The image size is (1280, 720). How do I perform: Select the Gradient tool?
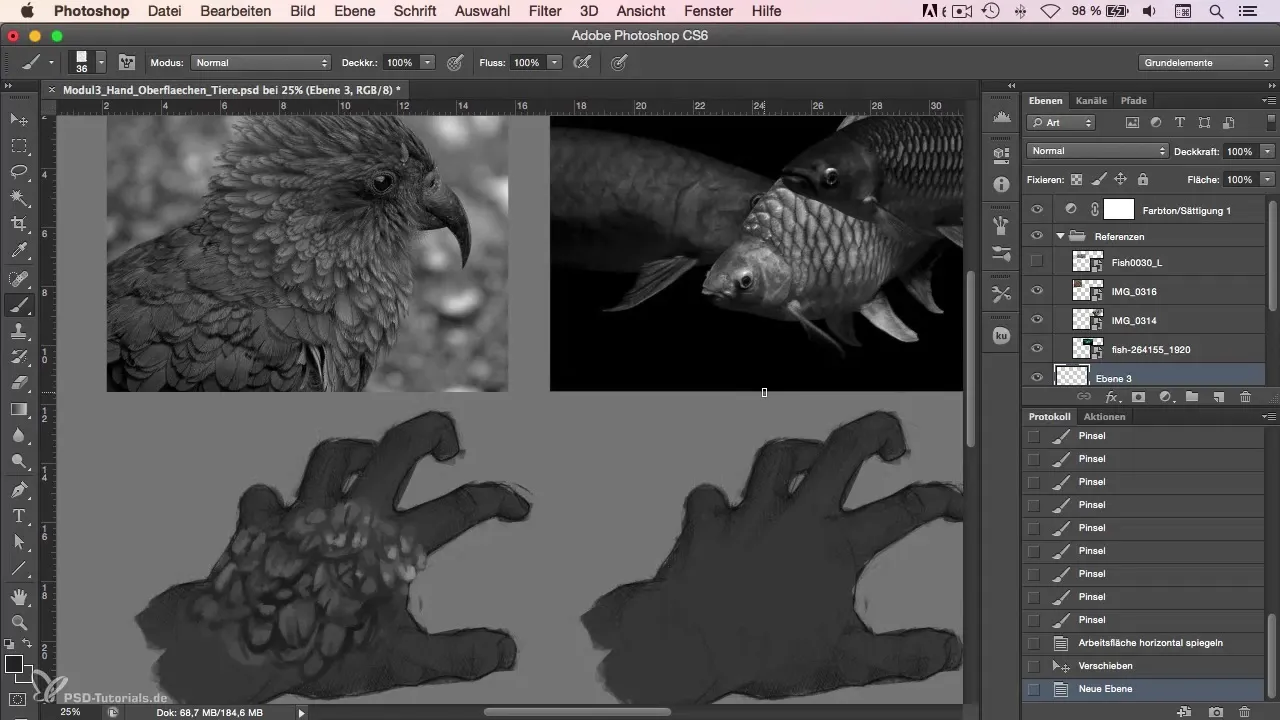tap(19, 409)
